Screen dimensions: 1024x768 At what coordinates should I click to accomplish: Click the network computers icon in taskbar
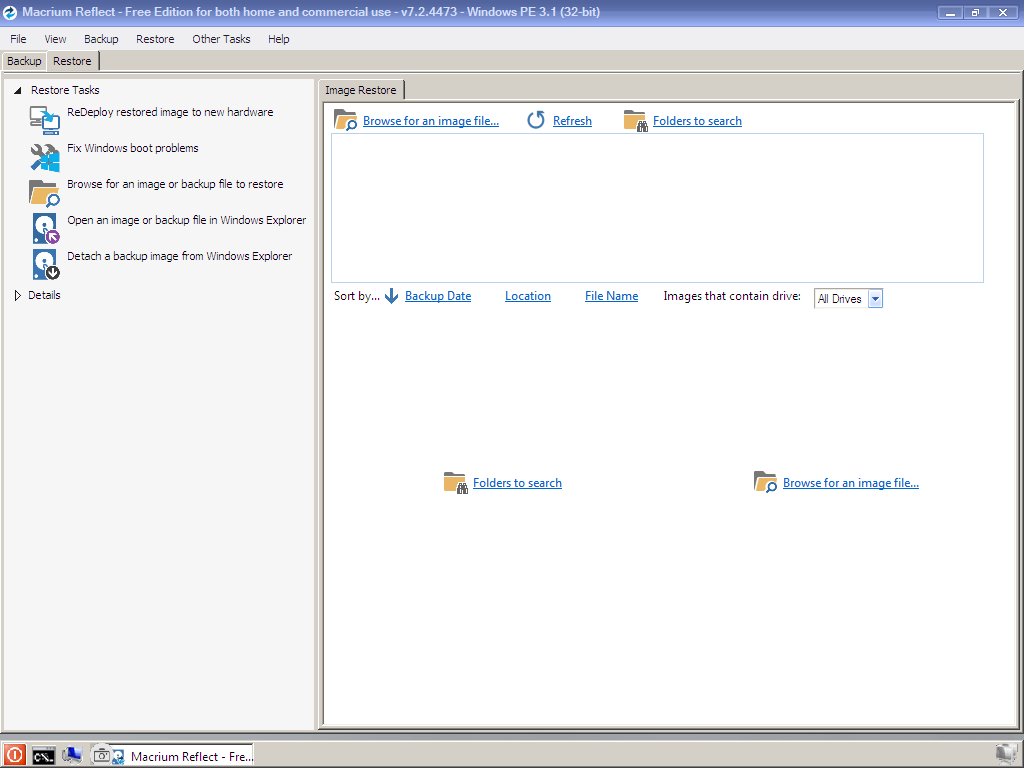point(72,756)
